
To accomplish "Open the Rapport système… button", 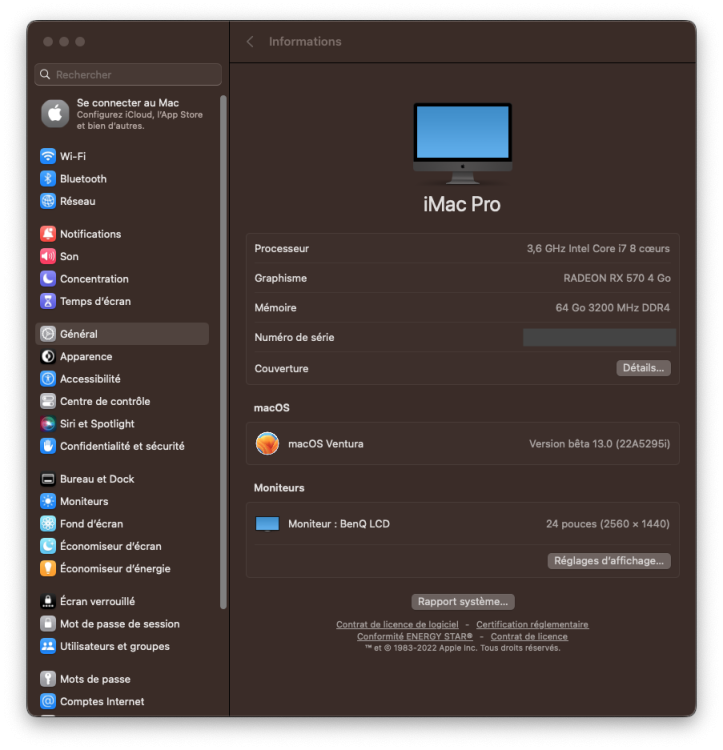I will coord(463,602).
